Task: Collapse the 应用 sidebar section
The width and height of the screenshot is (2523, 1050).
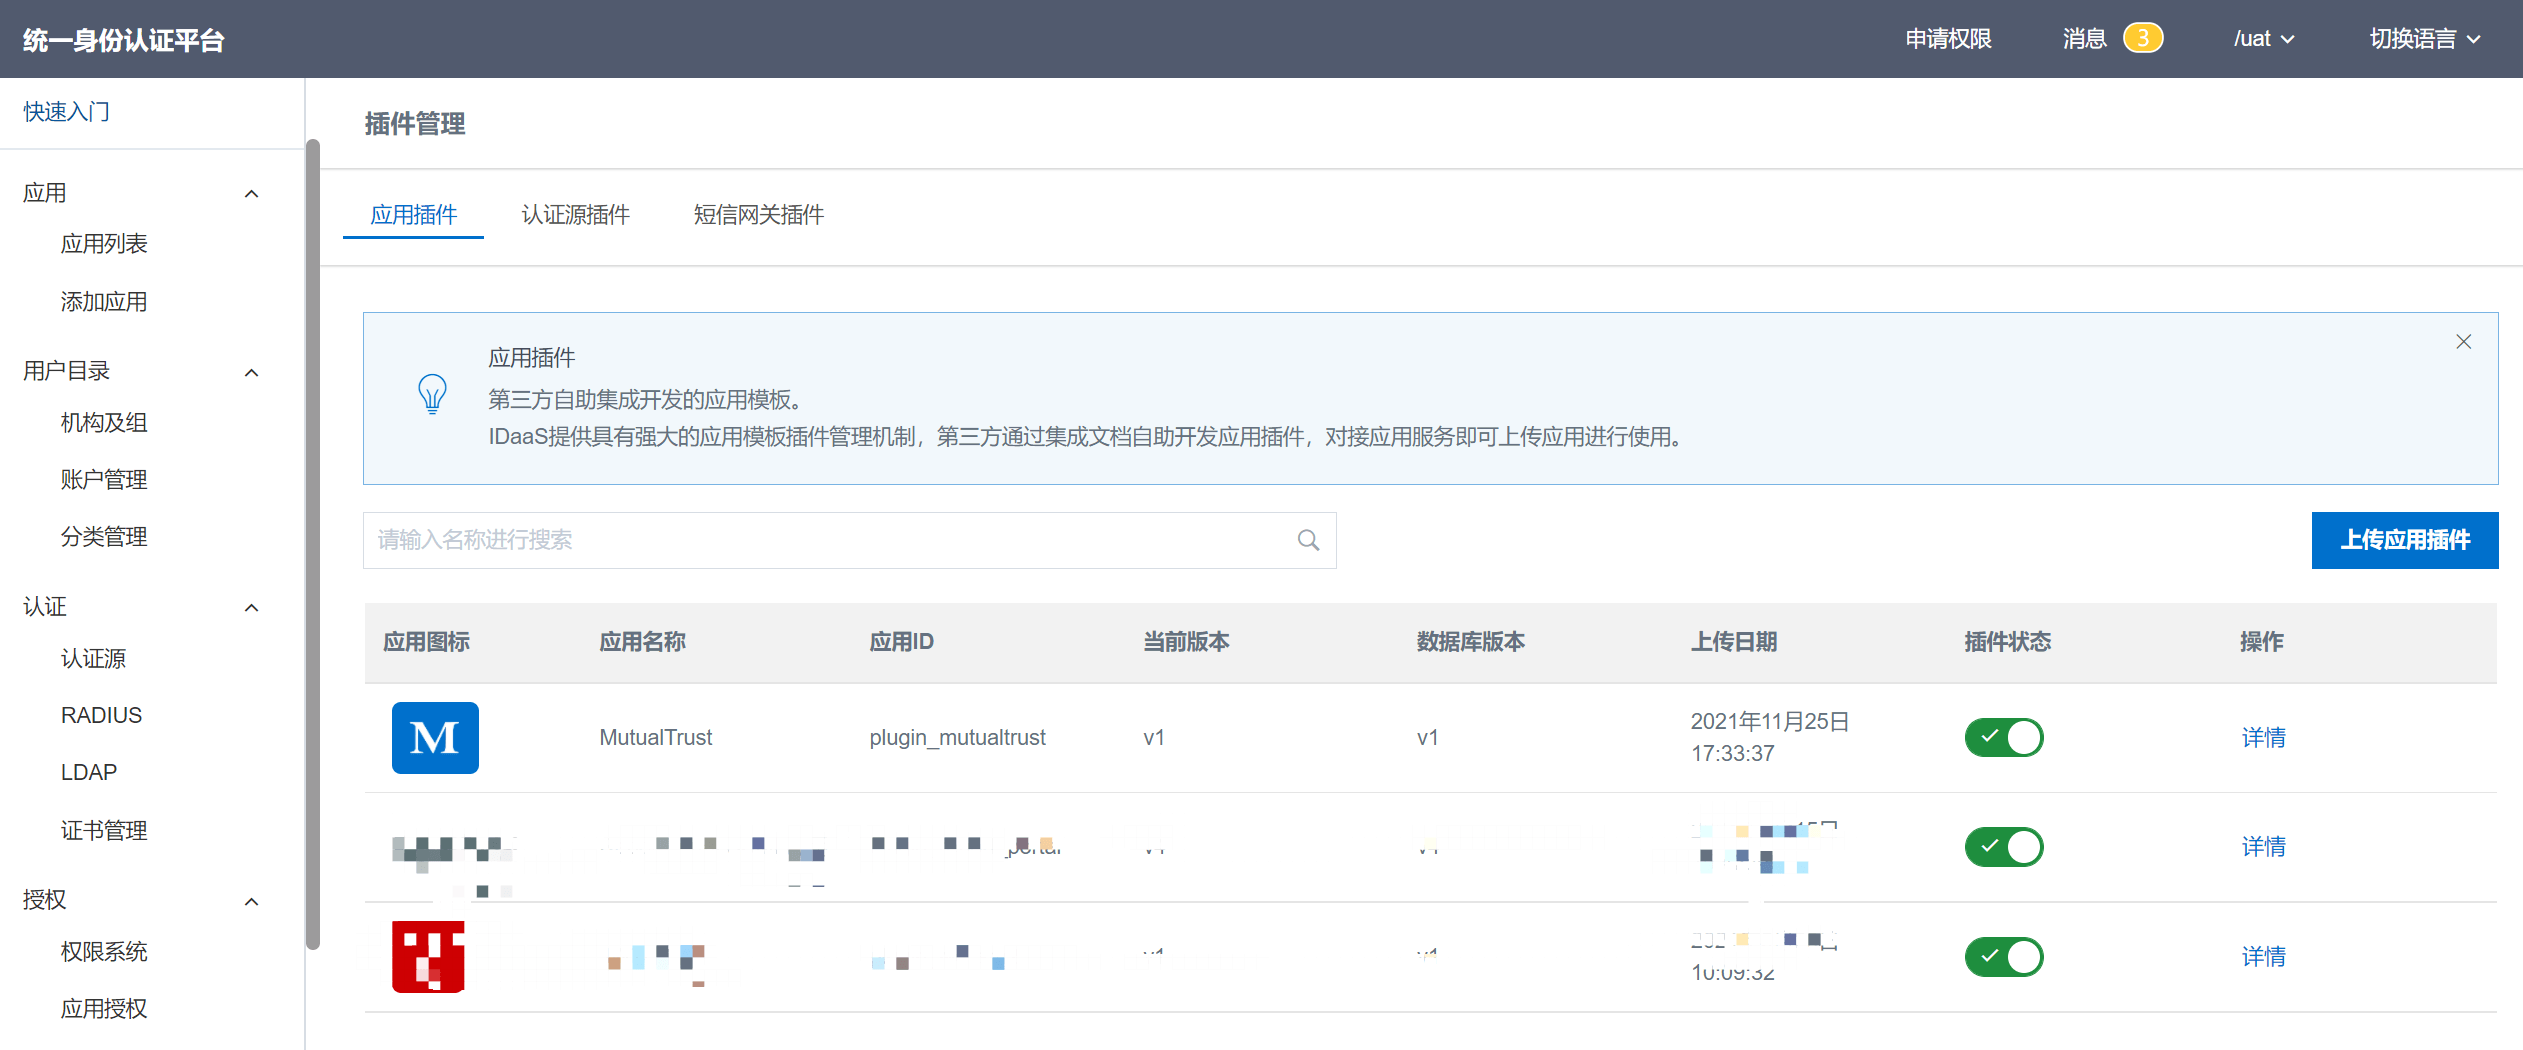Action: (252, 194)
